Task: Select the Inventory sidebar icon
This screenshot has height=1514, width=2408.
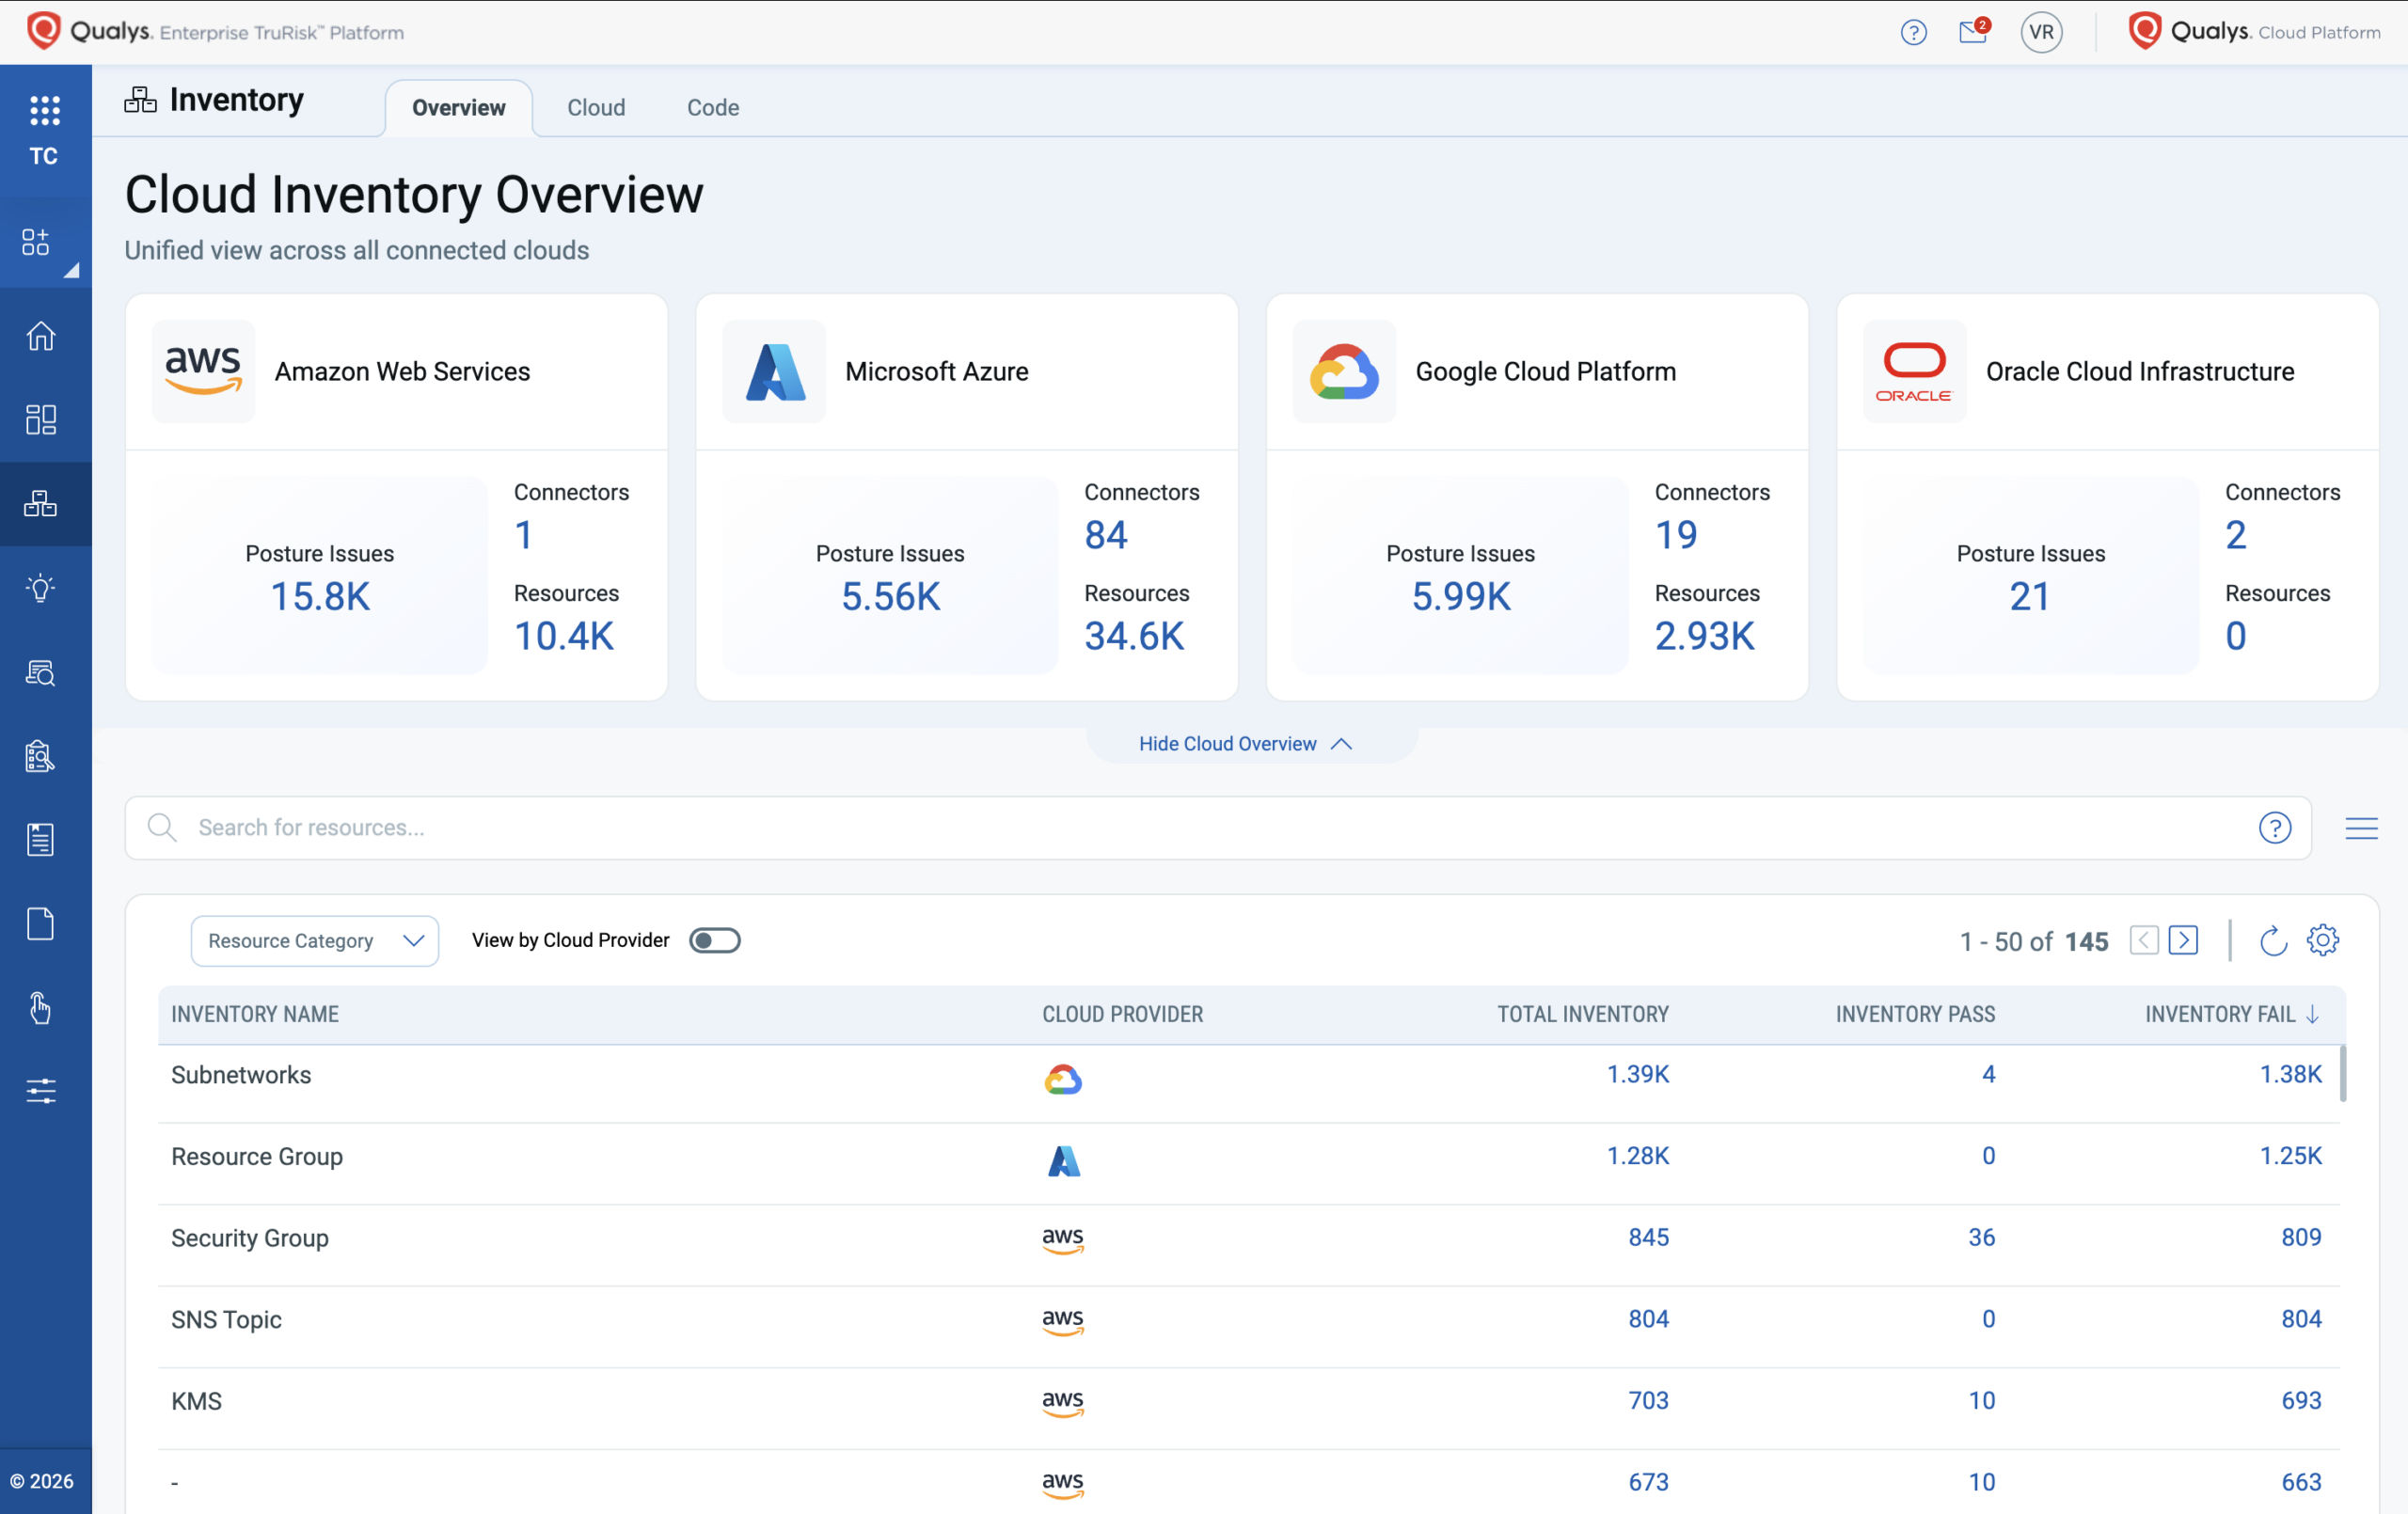Action: [x=41, y=504]
